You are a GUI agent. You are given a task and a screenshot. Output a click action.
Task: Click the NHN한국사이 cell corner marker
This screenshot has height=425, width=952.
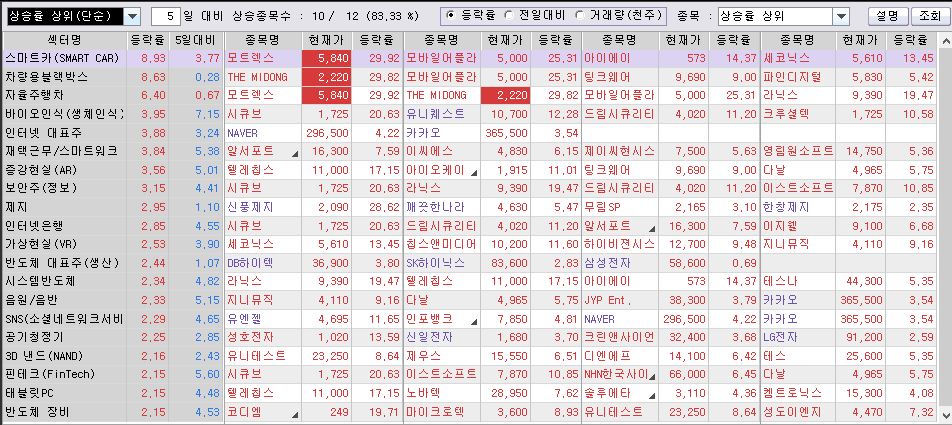coord(652,379)
